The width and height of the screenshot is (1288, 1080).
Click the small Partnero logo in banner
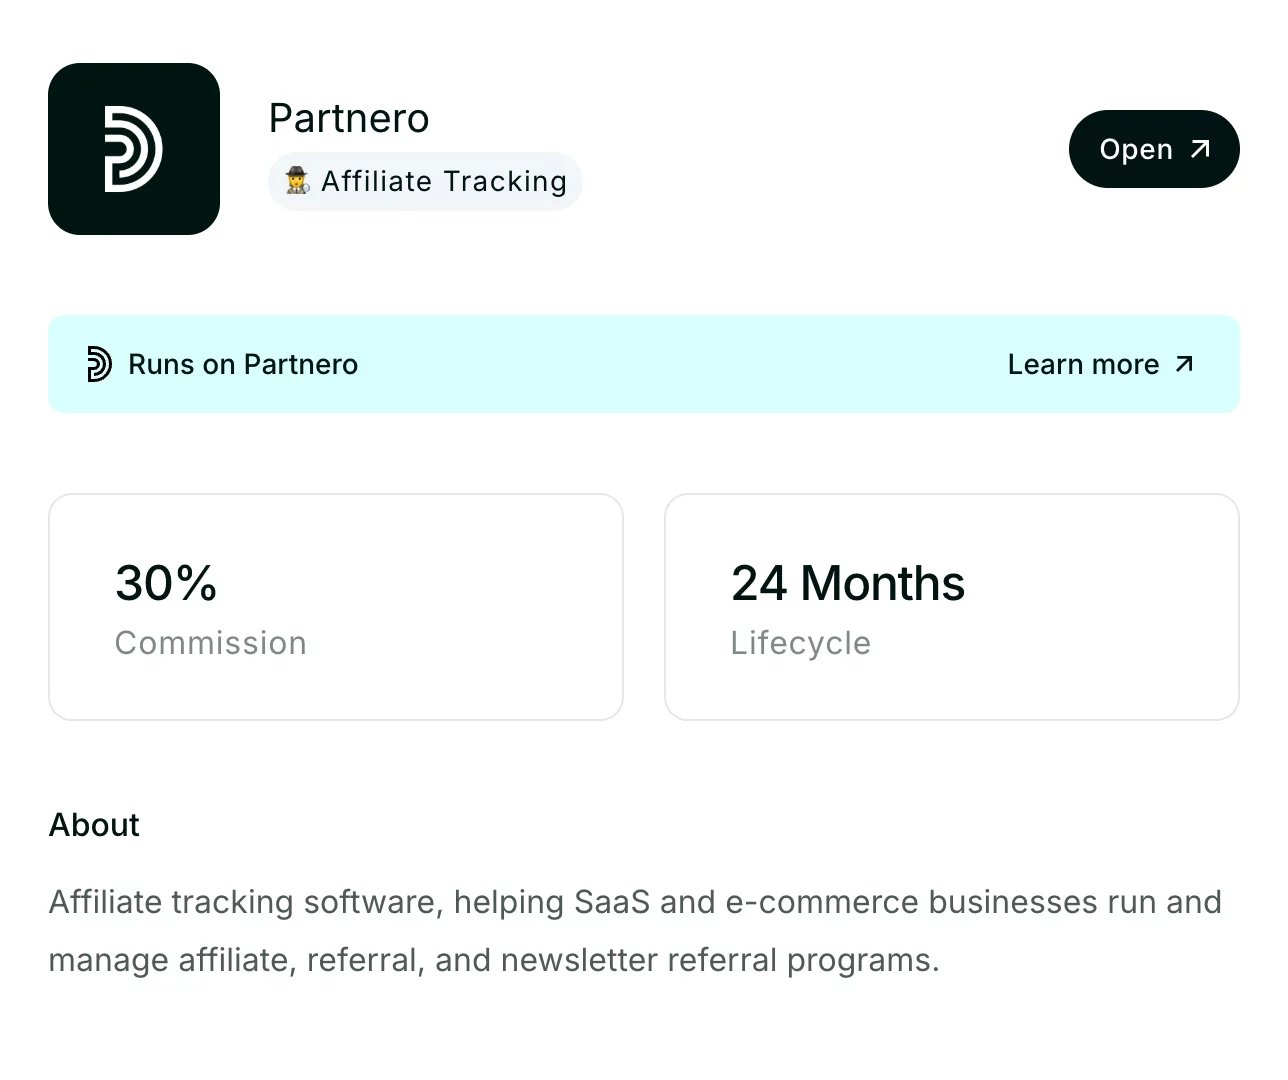tap(99, 364)
